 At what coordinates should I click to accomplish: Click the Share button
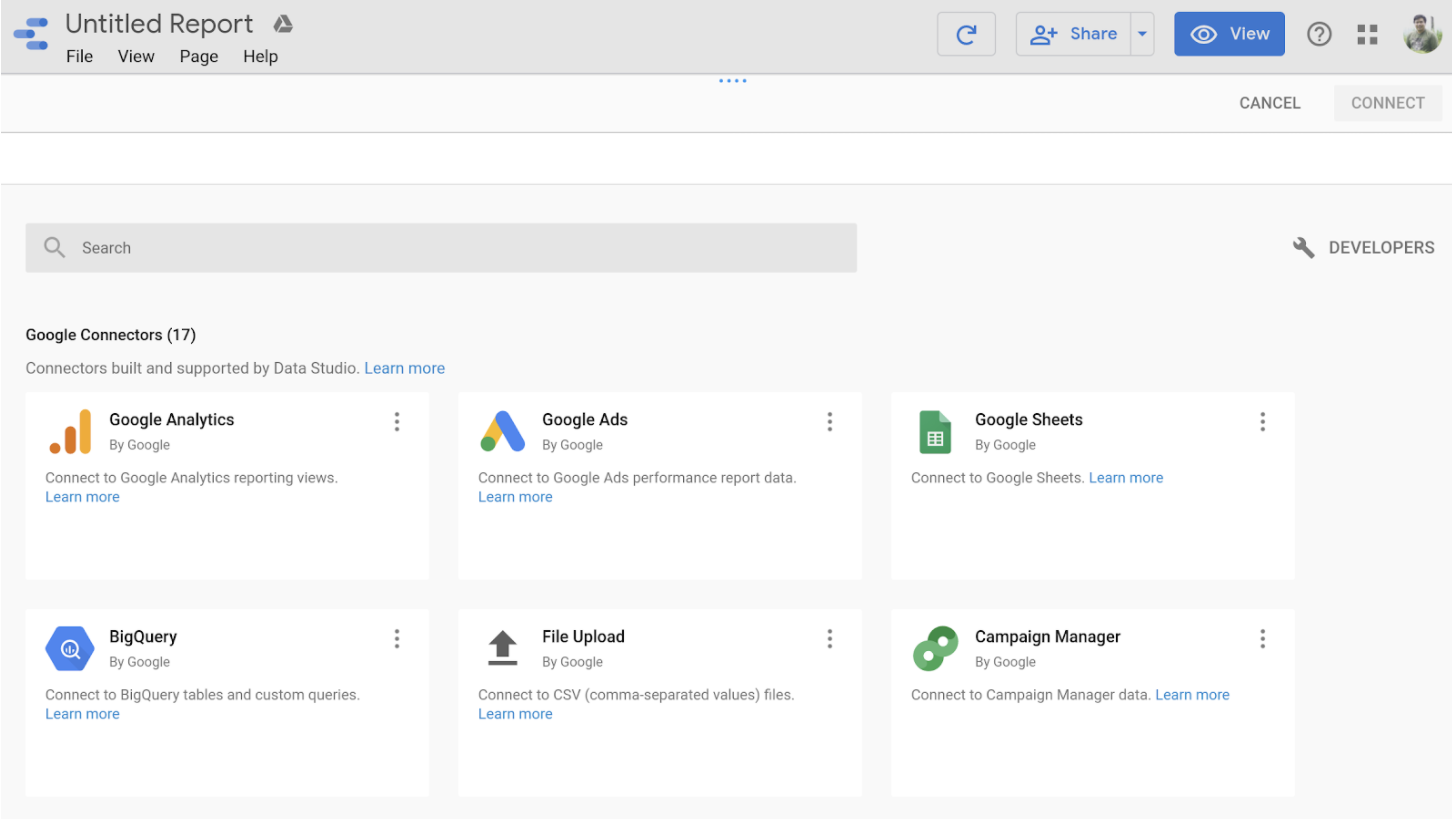pos(1074,35)
